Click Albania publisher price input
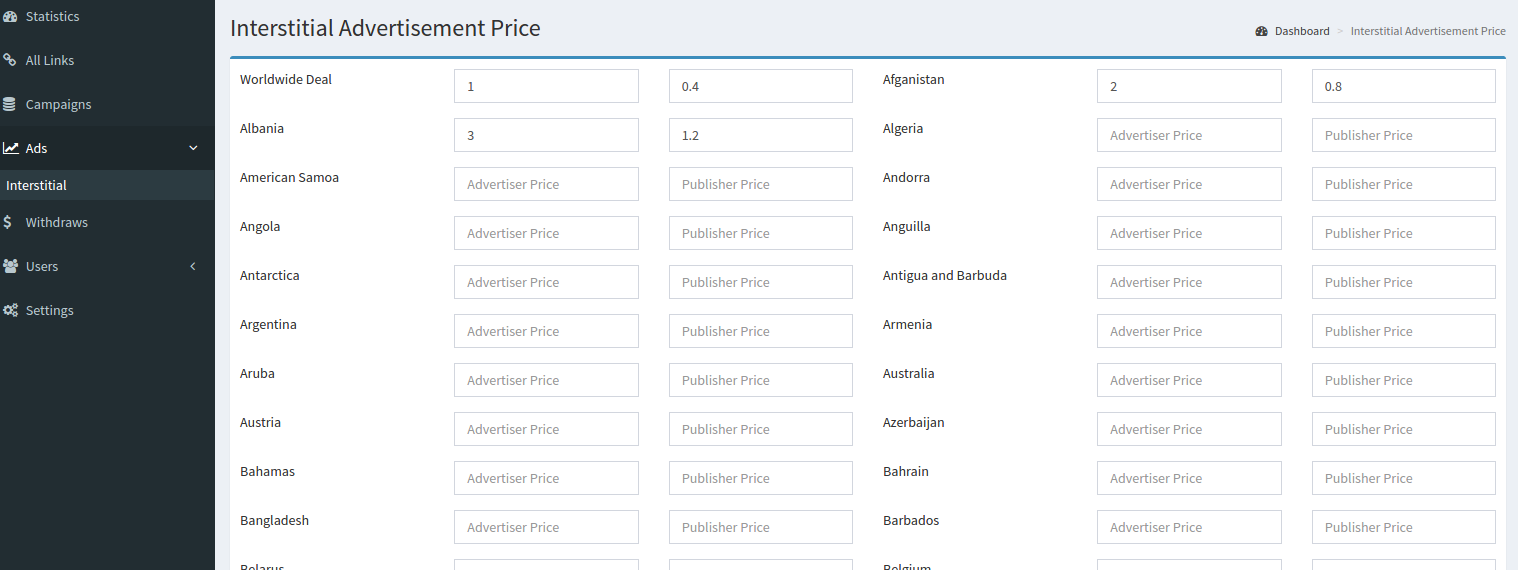 [x=760, y=136]
